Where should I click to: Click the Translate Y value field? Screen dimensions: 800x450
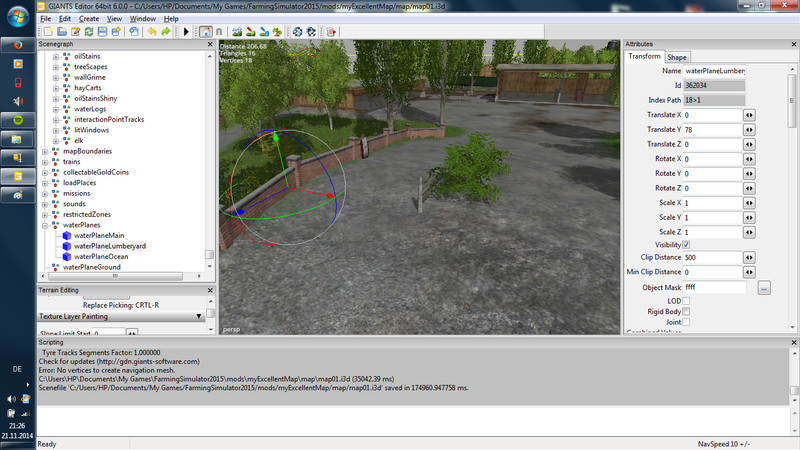click(712, 130)
